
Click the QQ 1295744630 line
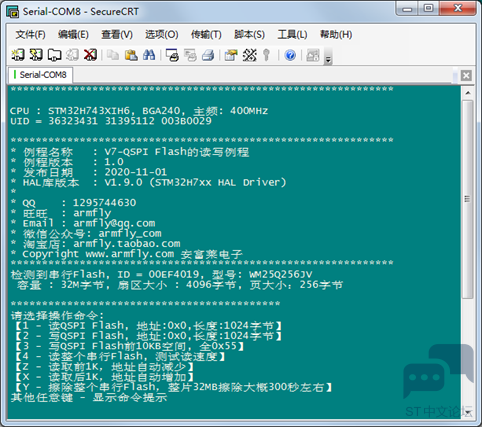pyautogui.click(x=73, y=203)
